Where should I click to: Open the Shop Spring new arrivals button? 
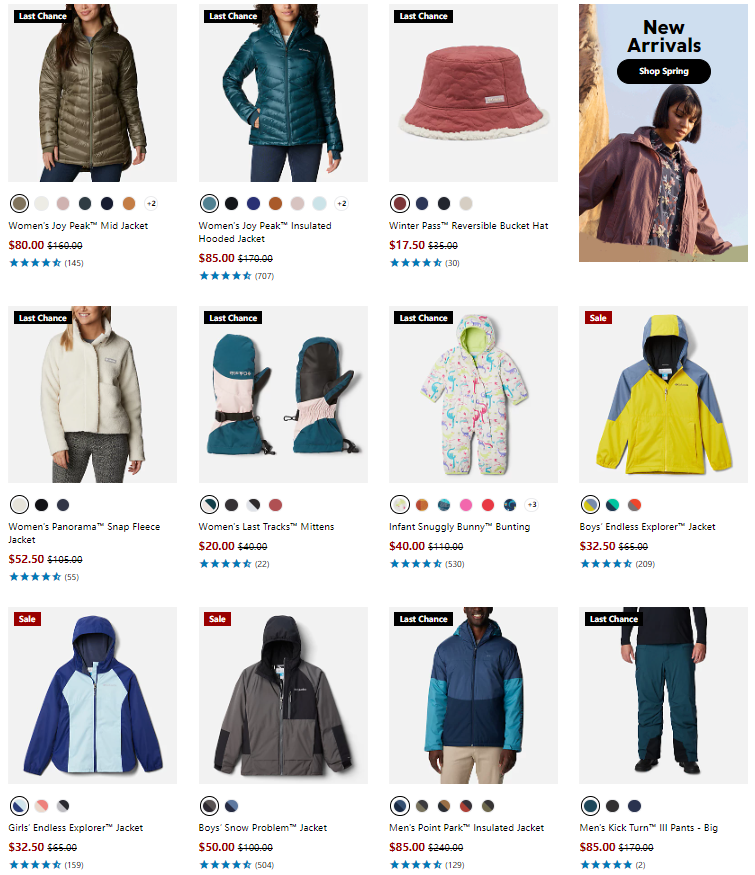[663, 71]
